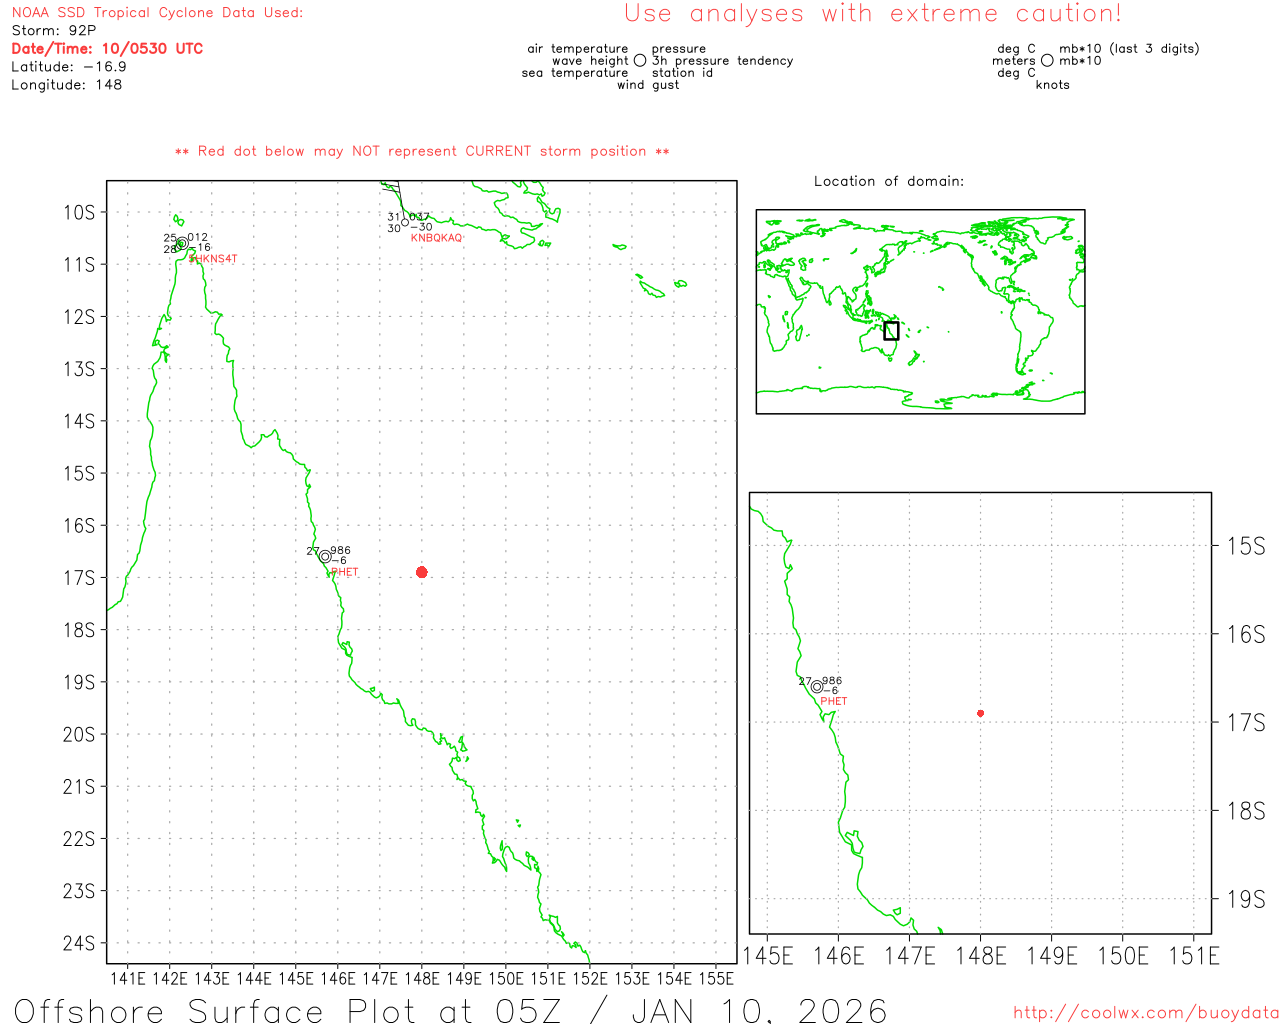Image resolution: width=1280 pixels, height=1024 pixels.
Task: Click the Offshore Surface Plot title text
Action: click(x=451, y=1010)
